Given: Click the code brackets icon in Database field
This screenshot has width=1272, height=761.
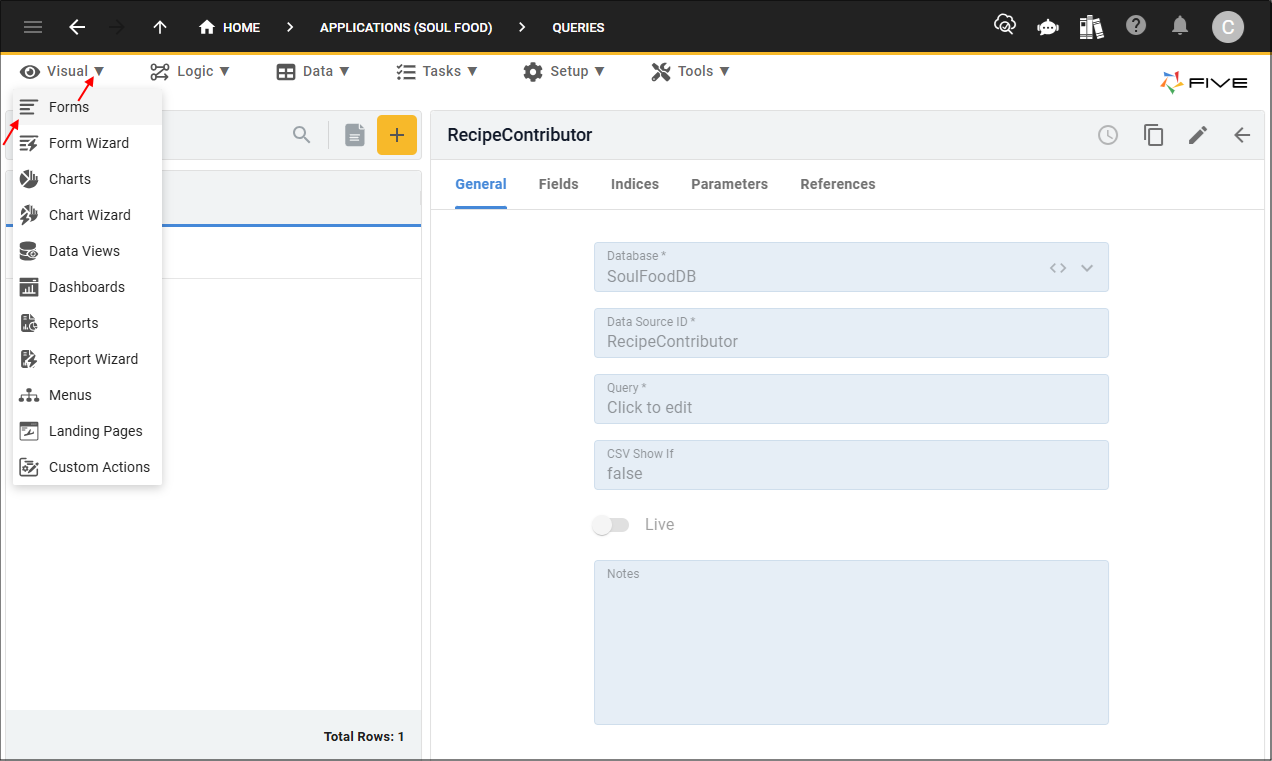Looking at the screenshot, I should point(1058,268).
